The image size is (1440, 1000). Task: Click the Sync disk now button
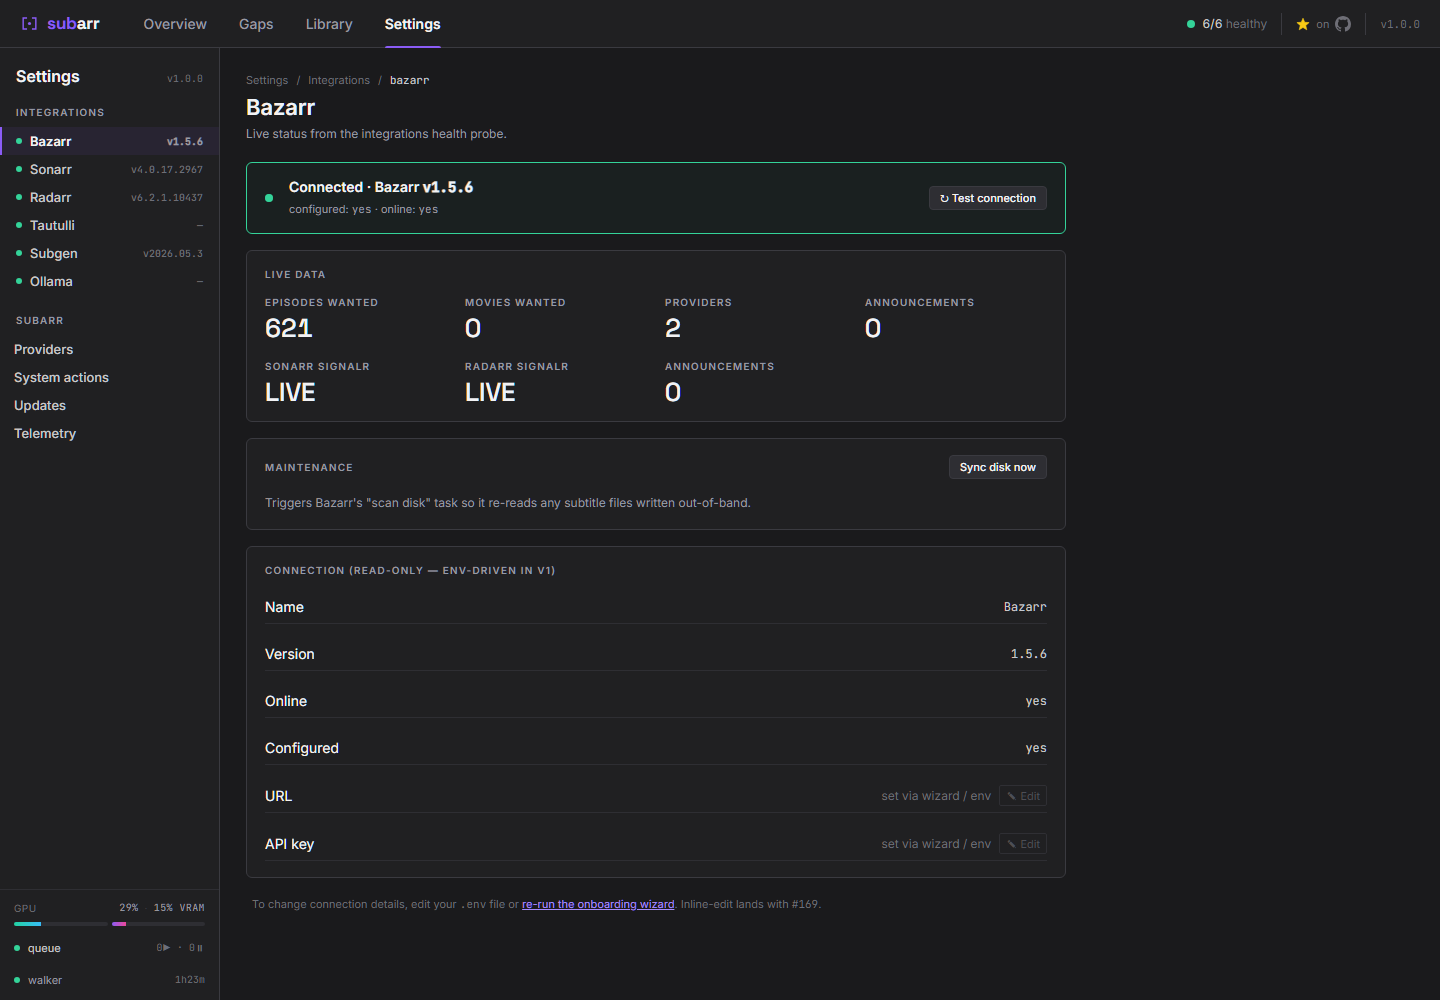coord(998,467)
